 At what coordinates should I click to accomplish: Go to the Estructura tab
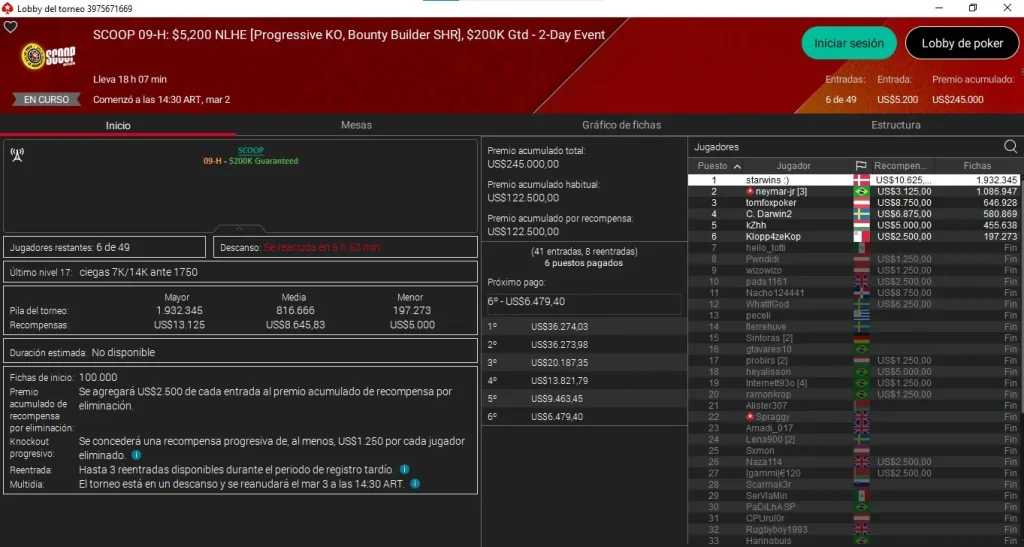pyautogui.click(x=895, y=125)
